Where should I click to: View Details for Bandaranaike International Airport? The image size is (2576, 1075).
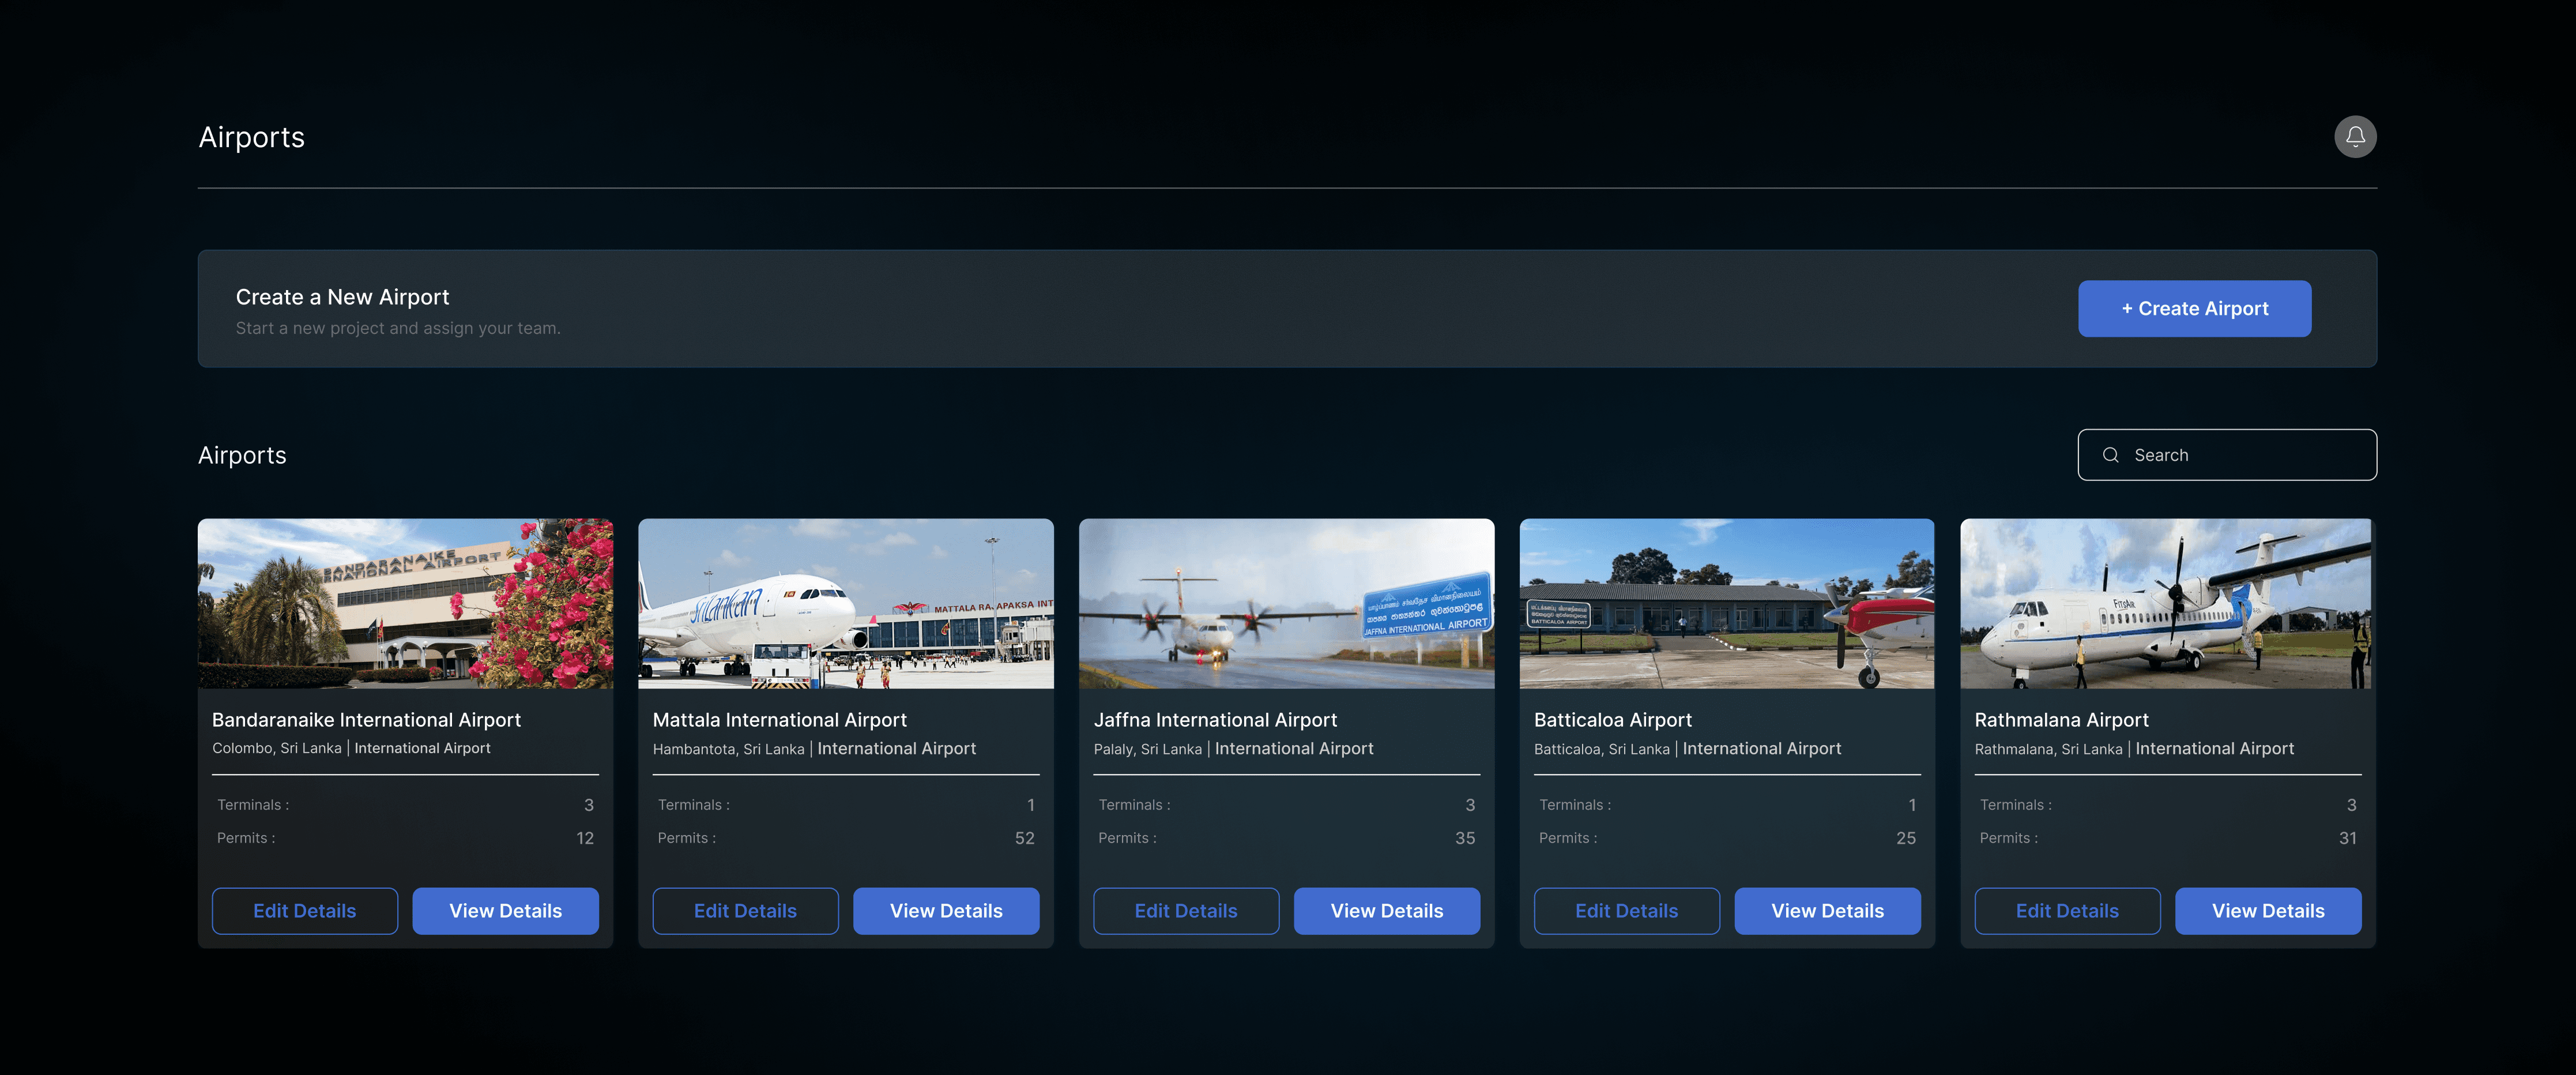pyautogui.click(x=505, y=911)
